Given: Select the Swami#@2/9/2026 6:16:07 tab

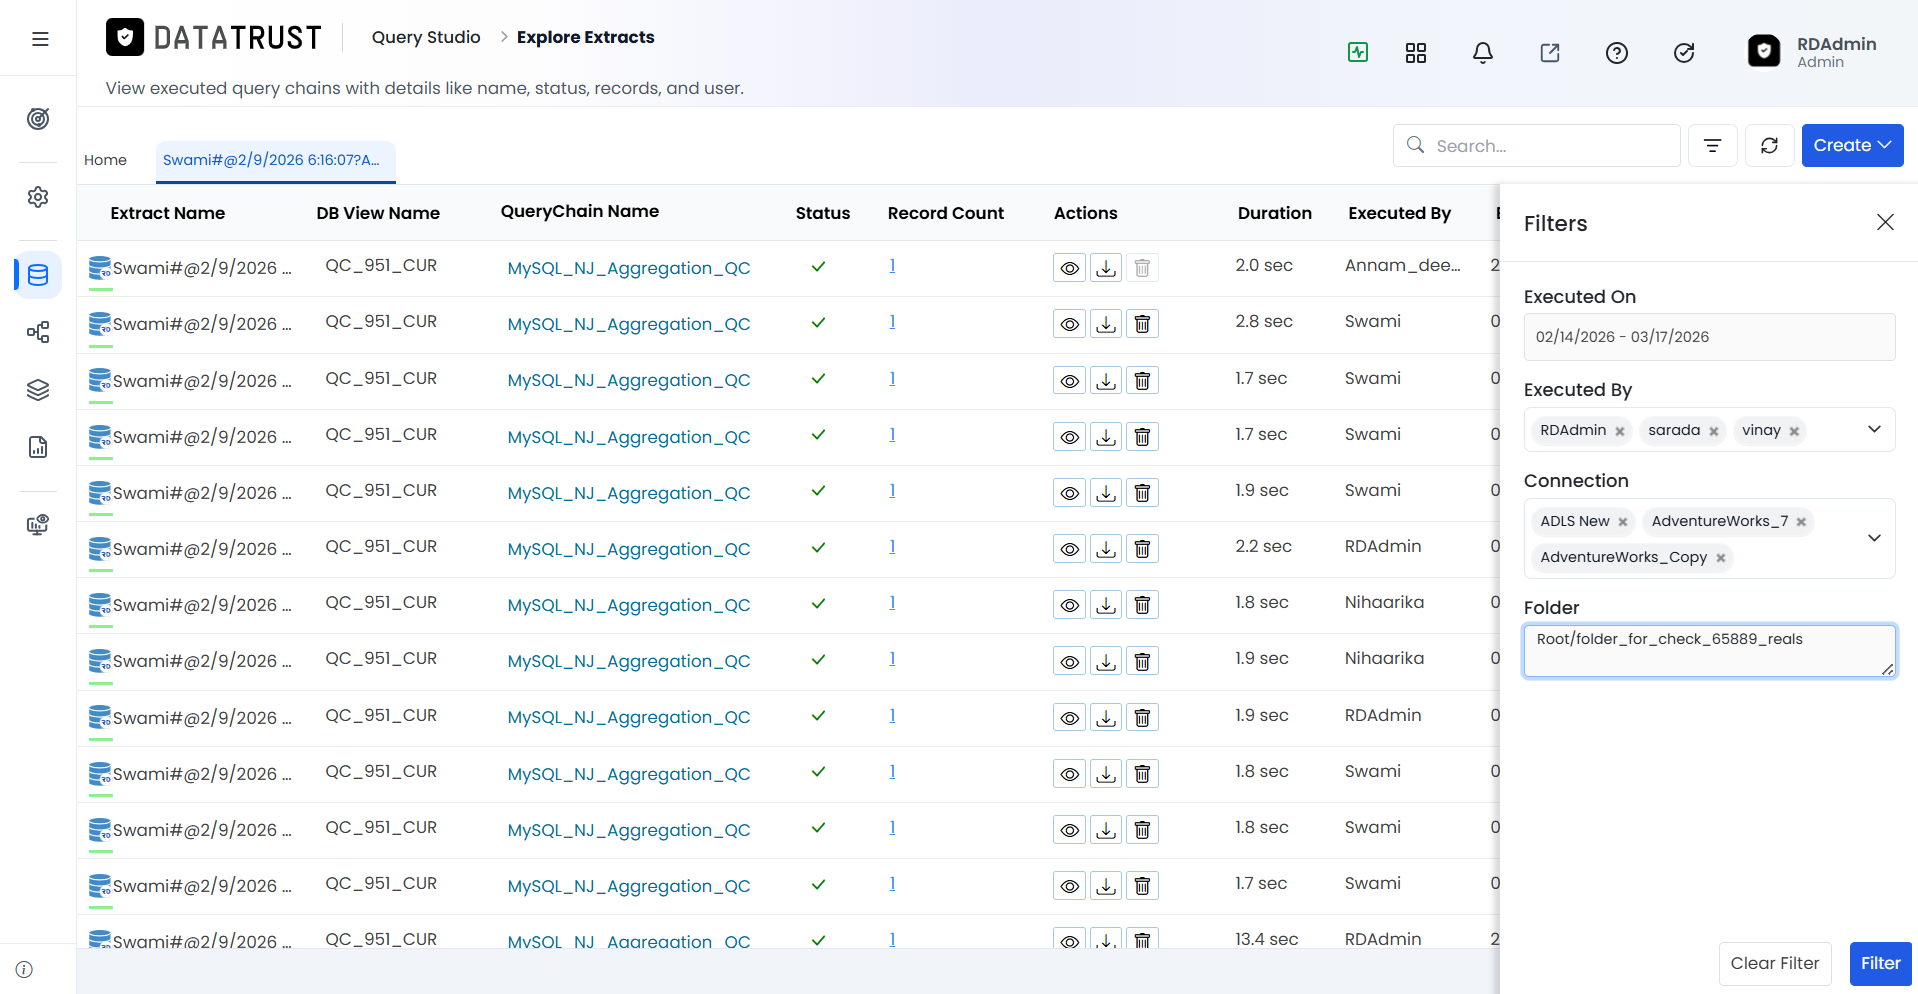Looking at the screenshot, I should (x=275, y=160).
